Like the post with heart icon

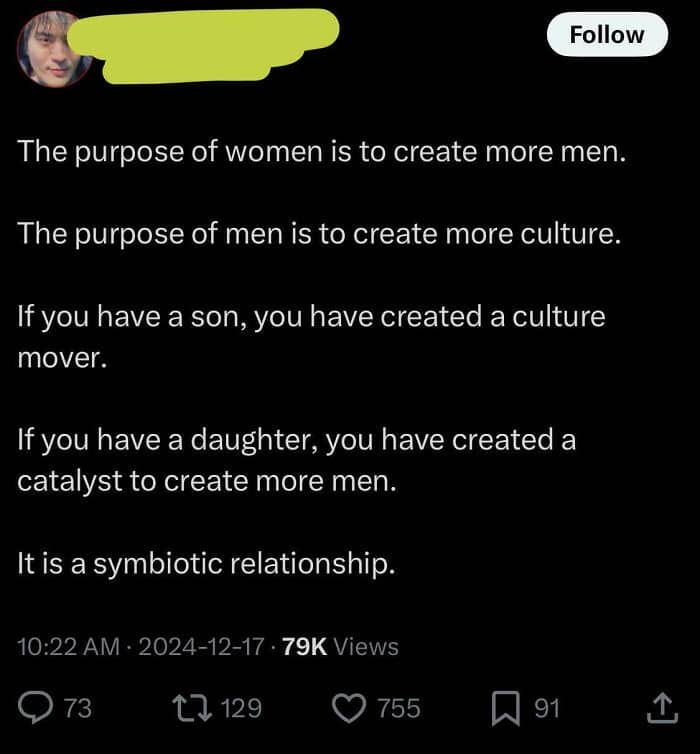349,708
